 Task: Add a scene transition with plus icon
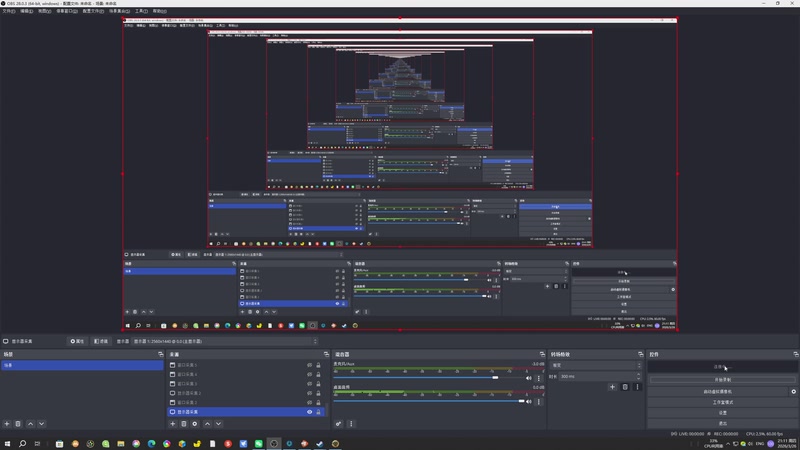[612, 387]
